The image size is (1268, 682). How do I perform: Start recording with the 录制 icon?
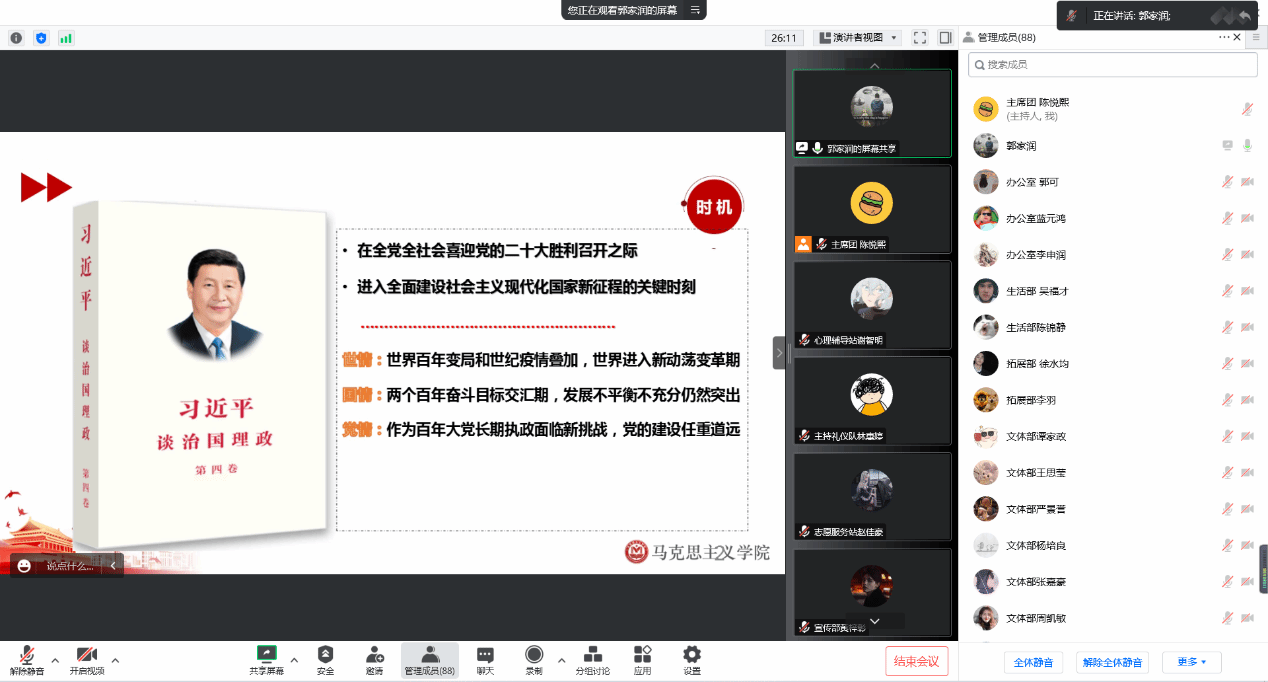(534, 654)
